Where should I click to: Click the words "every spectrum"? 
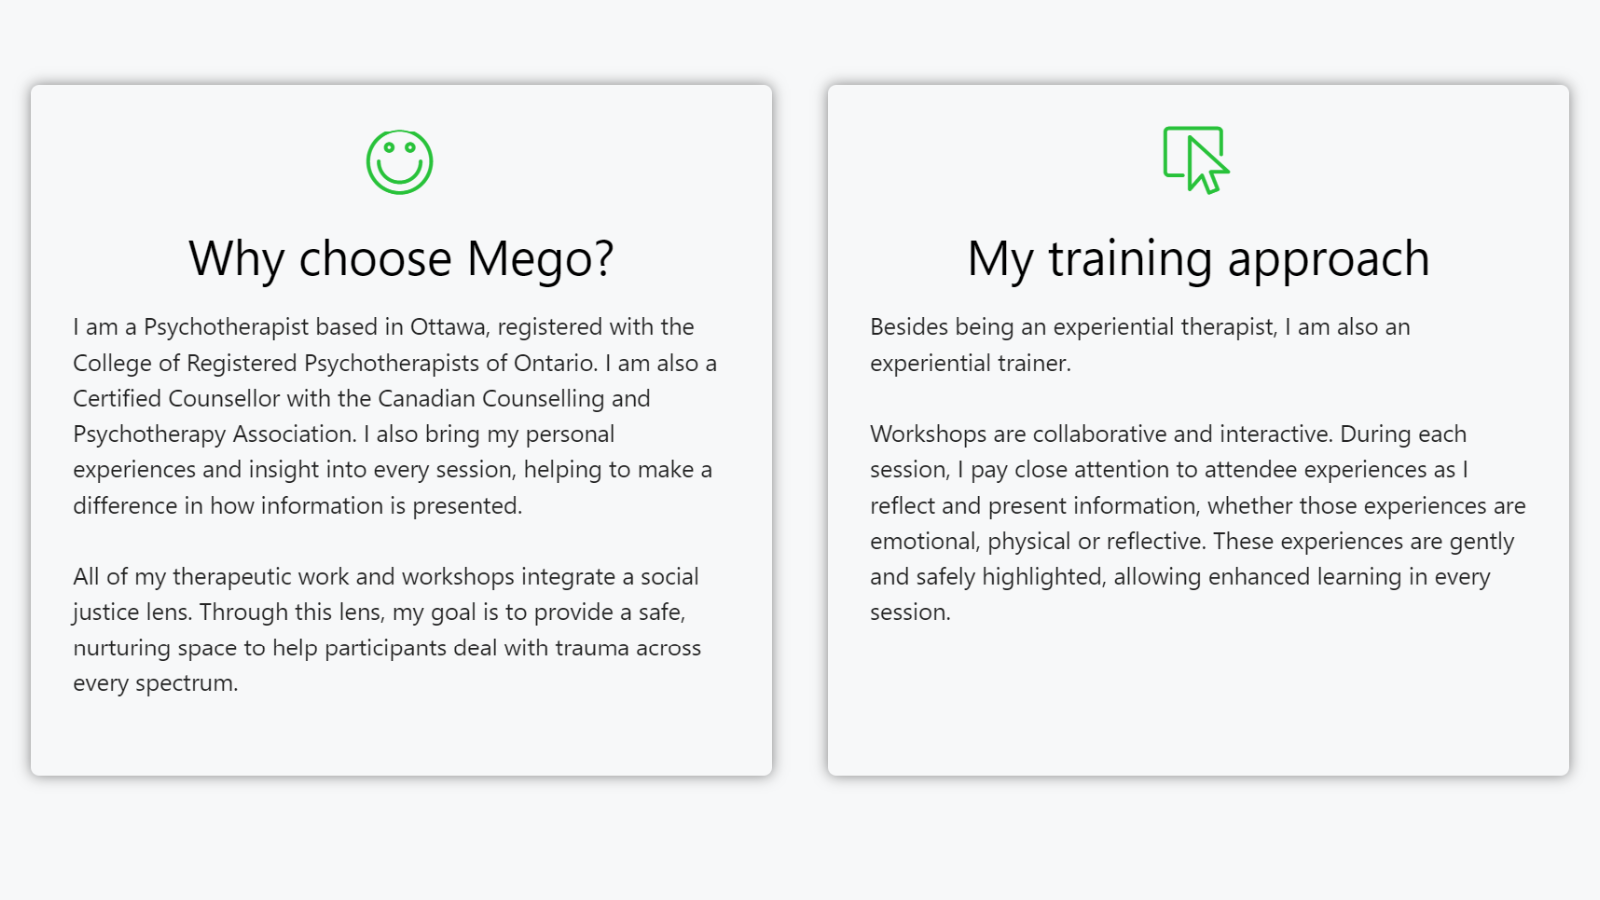154,684
